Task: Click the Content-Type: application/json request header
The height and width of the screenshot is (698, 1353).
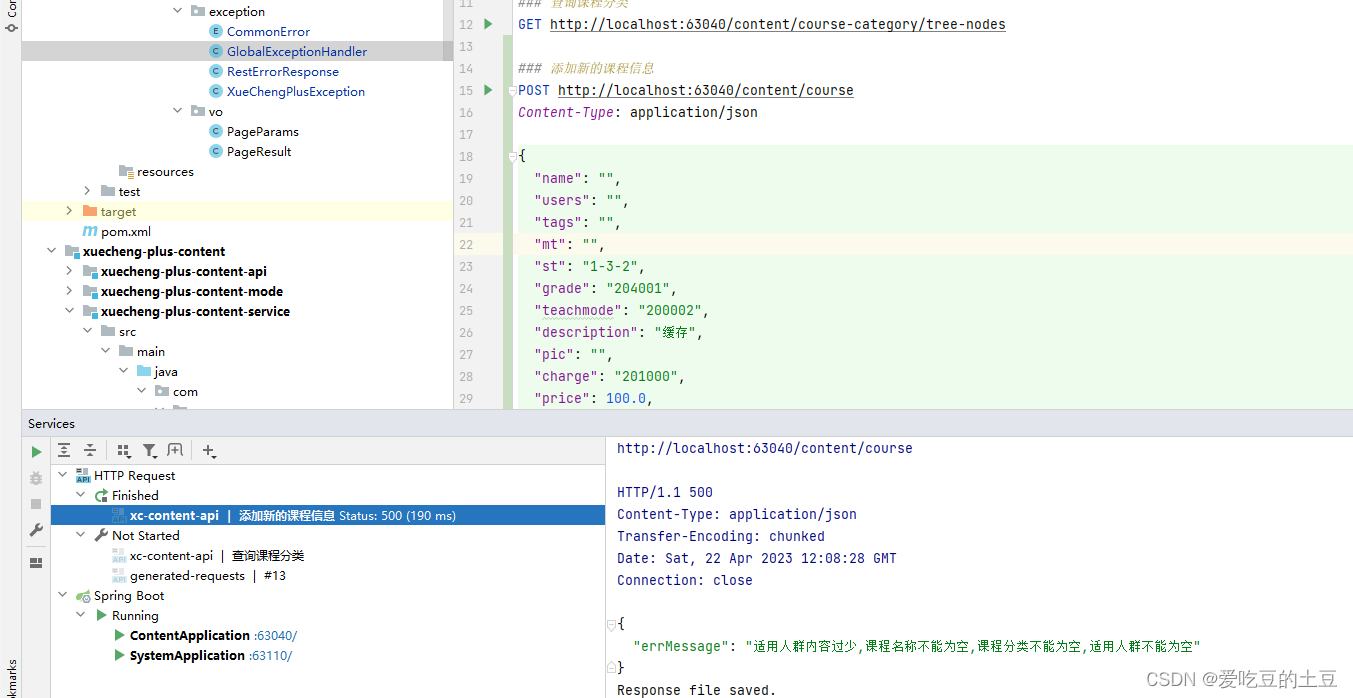Action: click(x=638, y=113)
